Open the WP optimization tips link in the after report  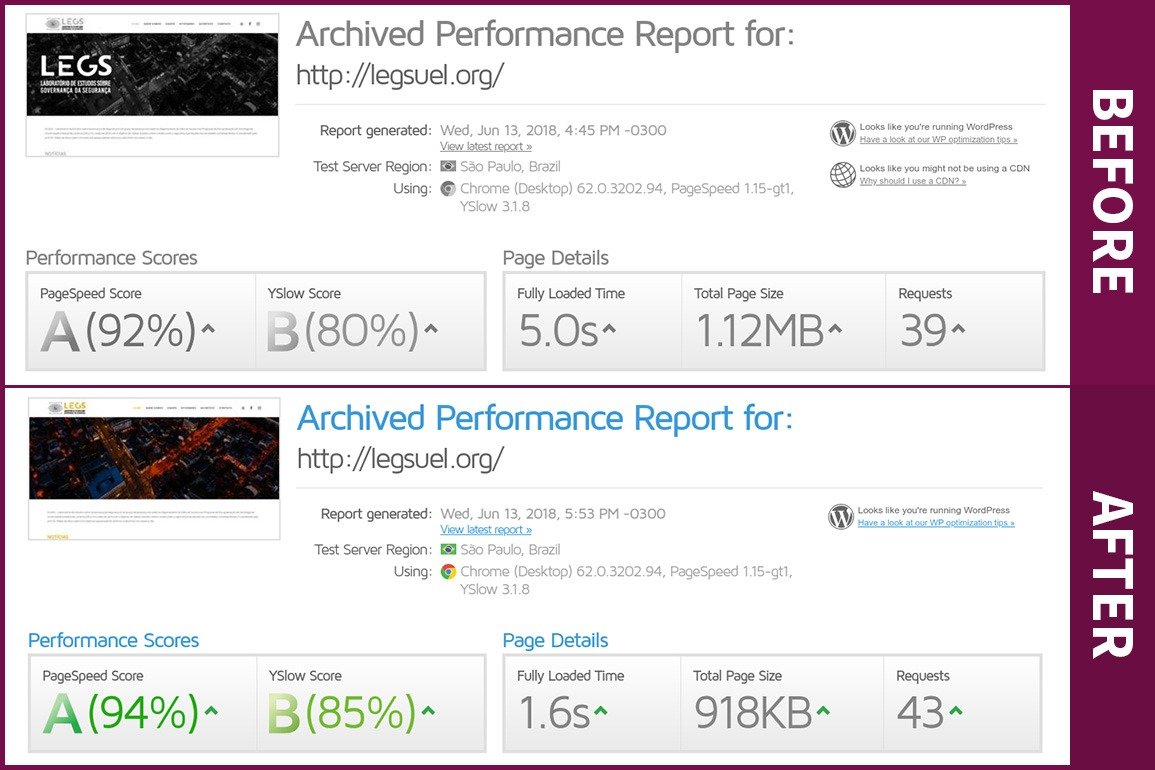935,523
